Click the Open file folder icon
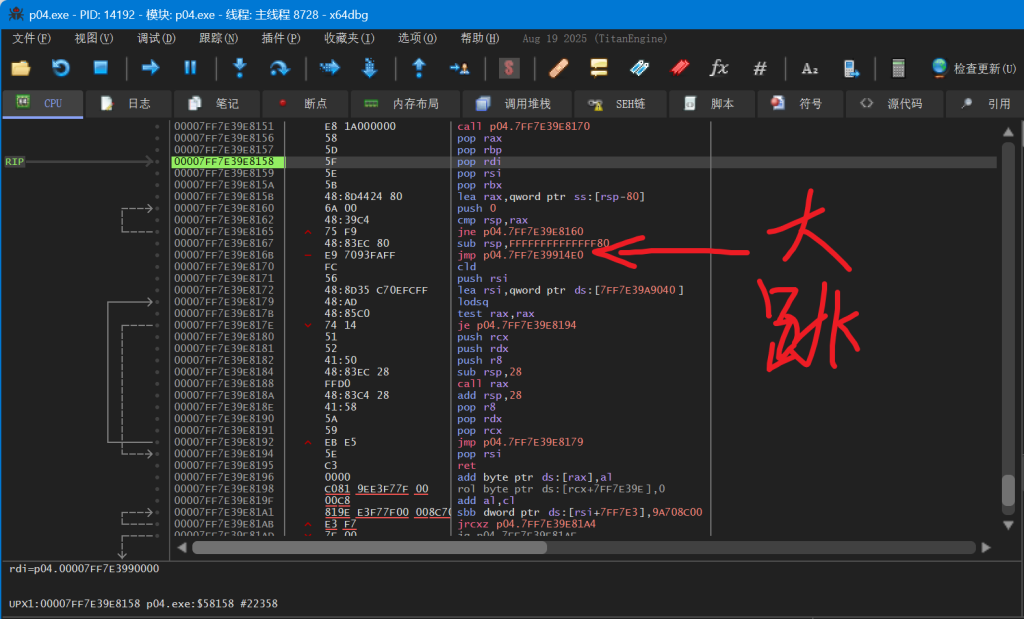 click(x=21, y=68)
